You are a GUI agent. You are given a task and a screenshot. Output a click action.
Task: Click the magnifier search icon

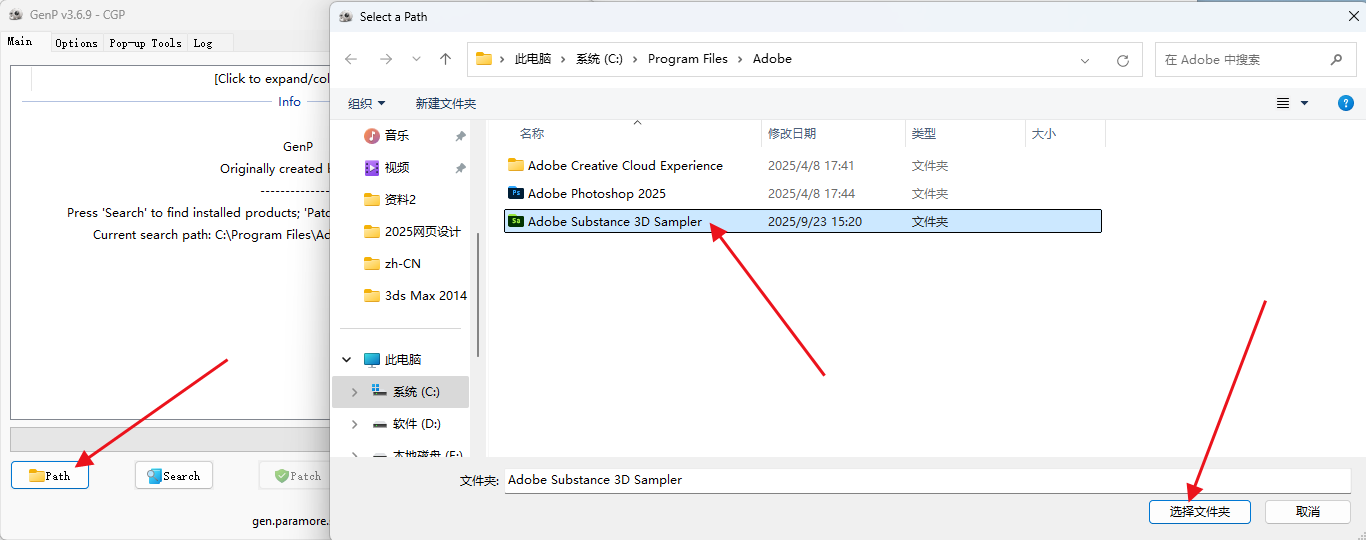(1336, 60)
